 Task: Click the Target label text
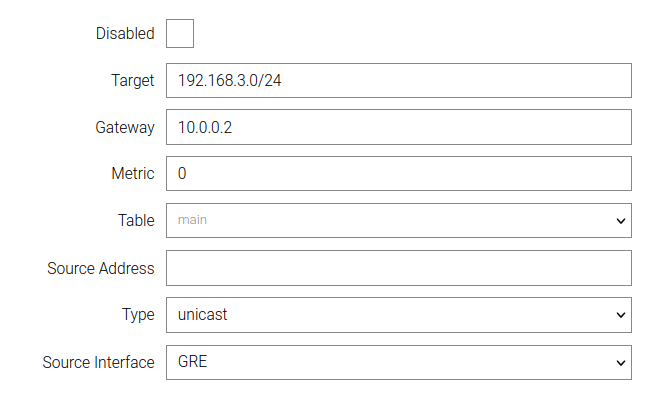(x=133, y=81)
